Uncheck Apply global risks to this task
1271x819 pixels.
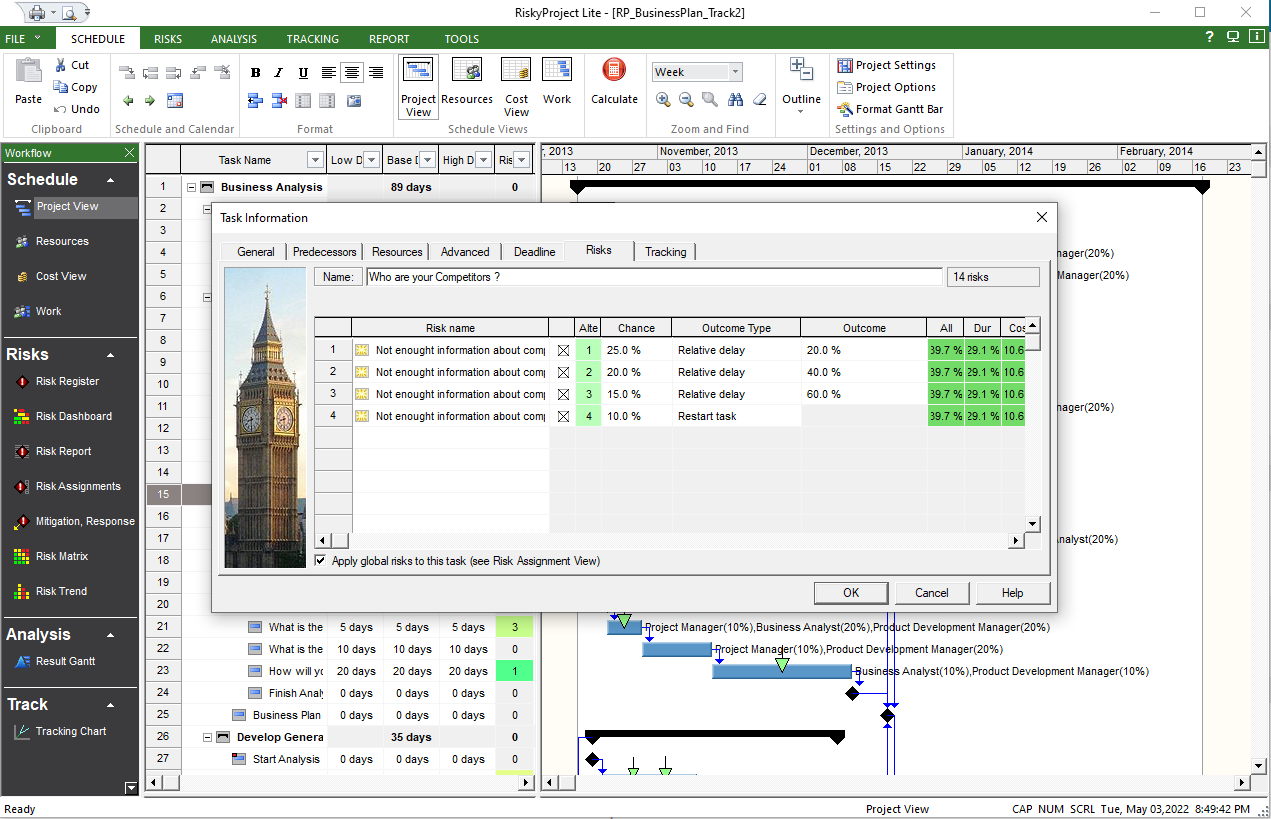(x=320, y=561)
